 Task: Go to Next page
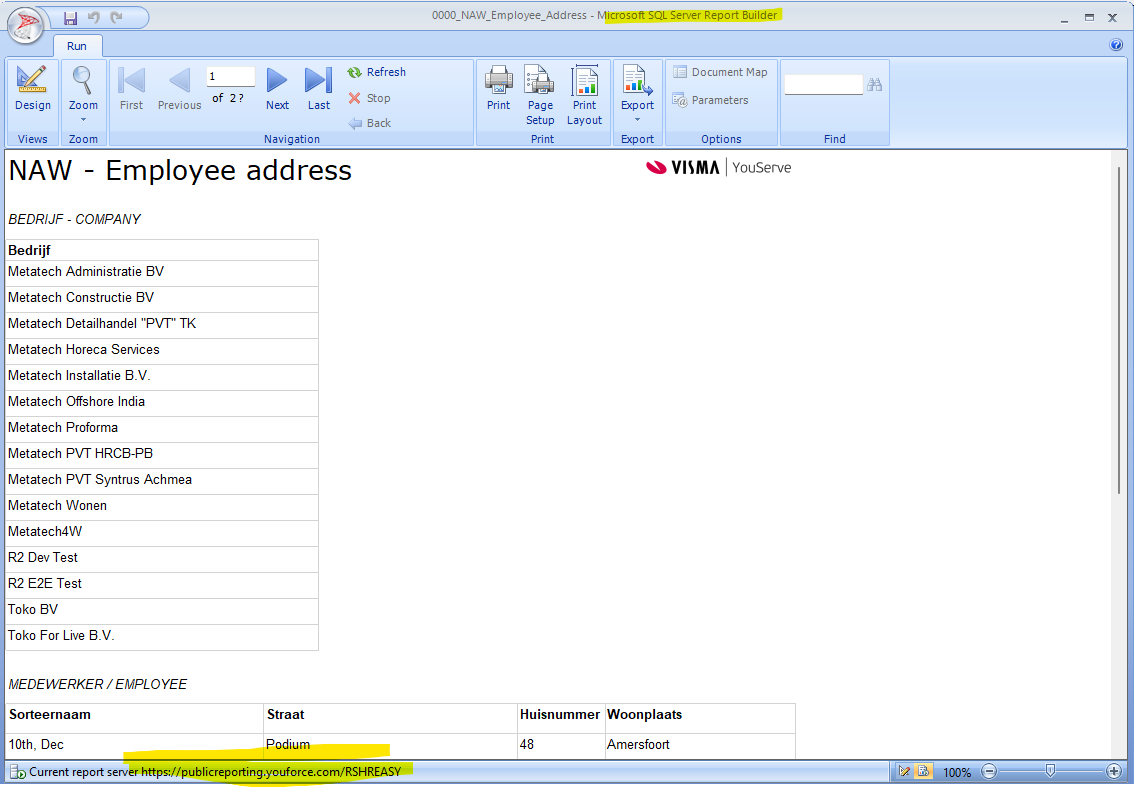pyautogui.click(x=277, y=88)
